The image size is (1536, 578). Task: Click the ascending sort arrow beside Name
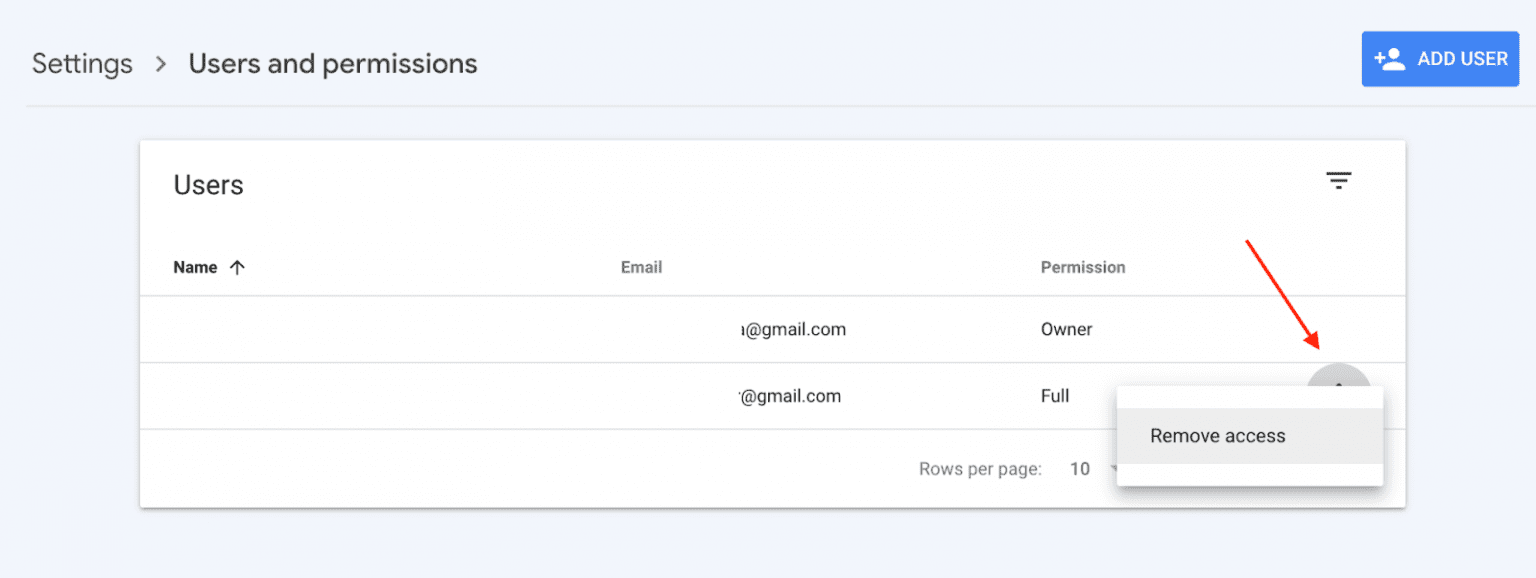click(237, 266)
